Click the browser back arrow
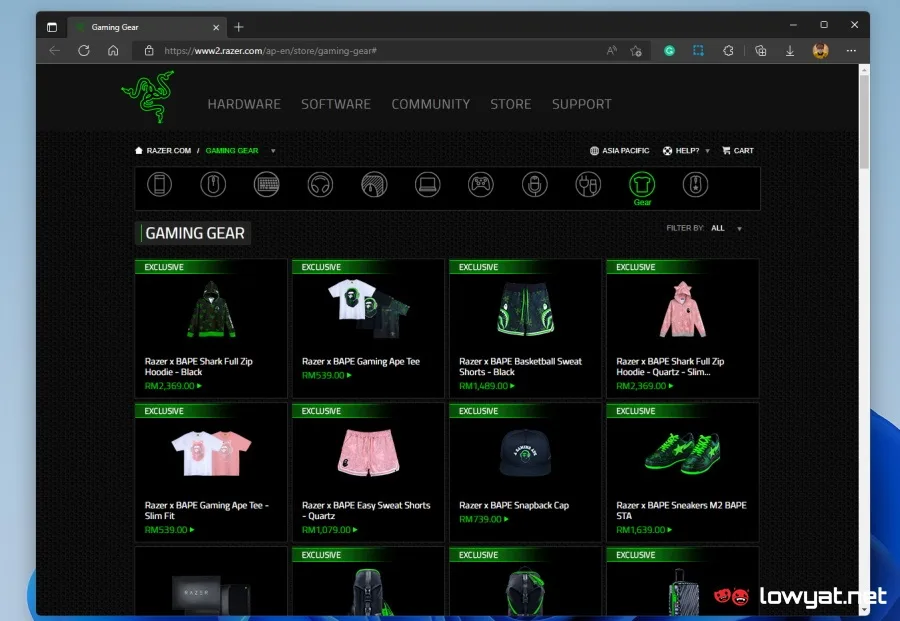This screenshot has height=621, width=900. (55, 51)
